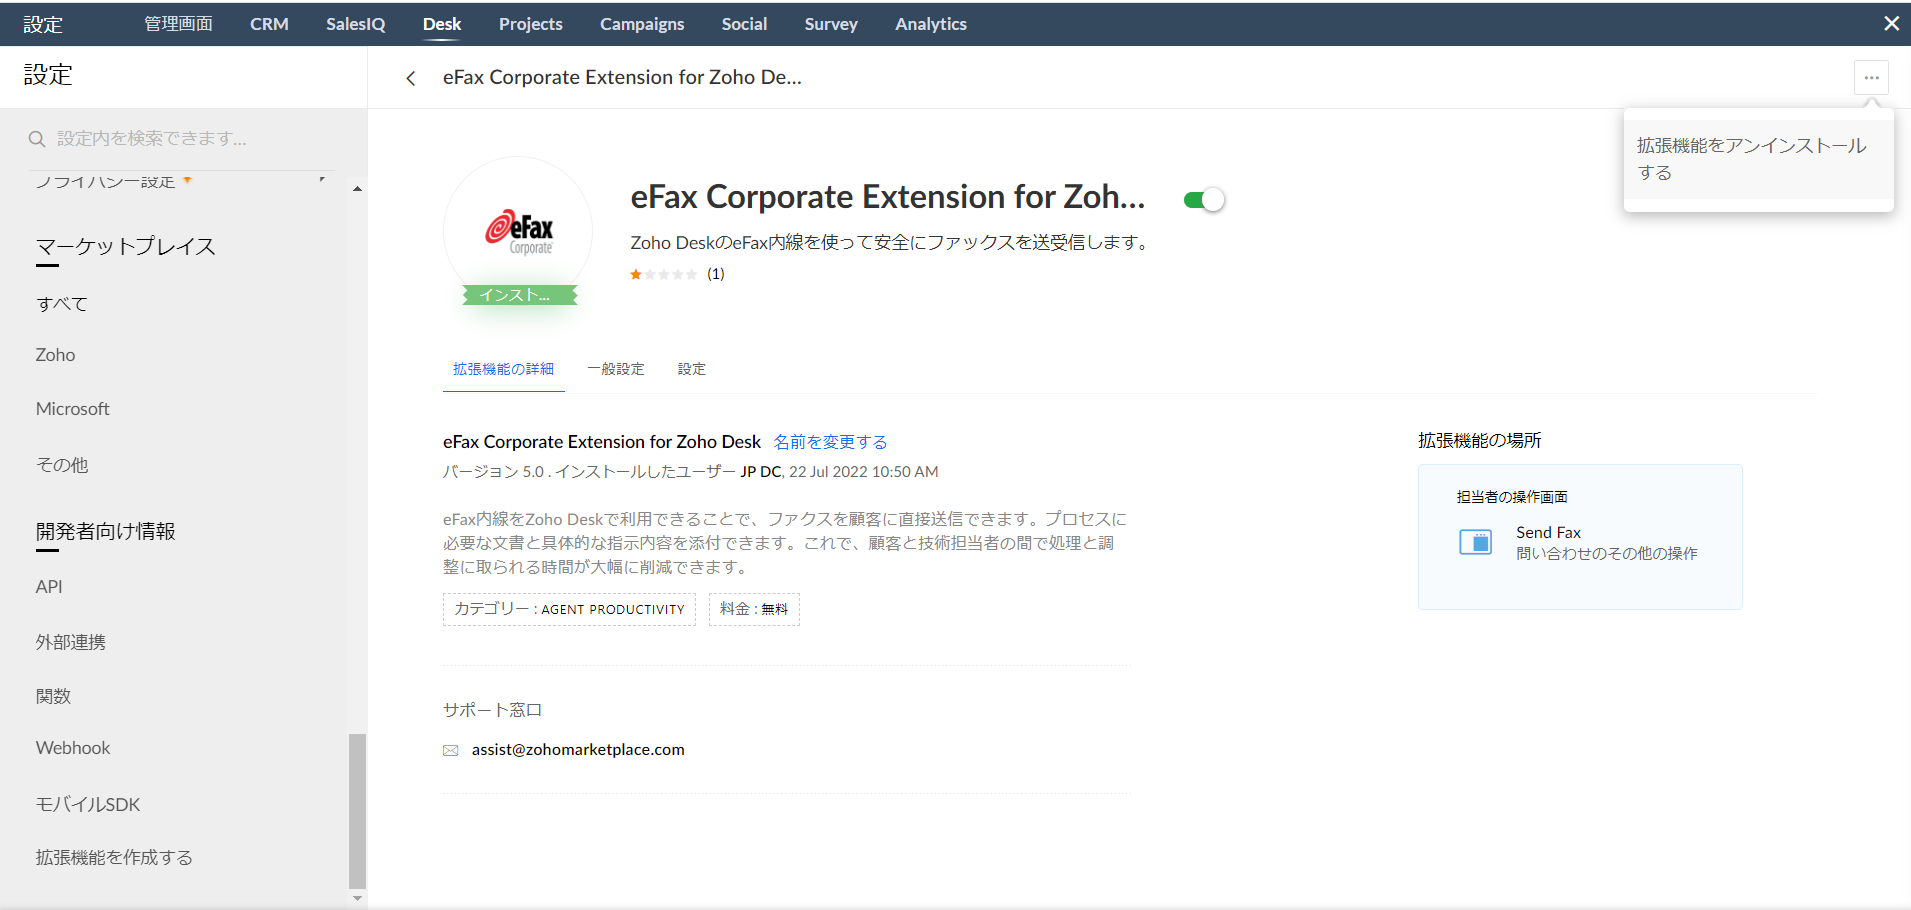The height and width of the screenshot is (910, 1911).
Task: Open モバイルSDK in the sidebar
Action: pos(88,804)
